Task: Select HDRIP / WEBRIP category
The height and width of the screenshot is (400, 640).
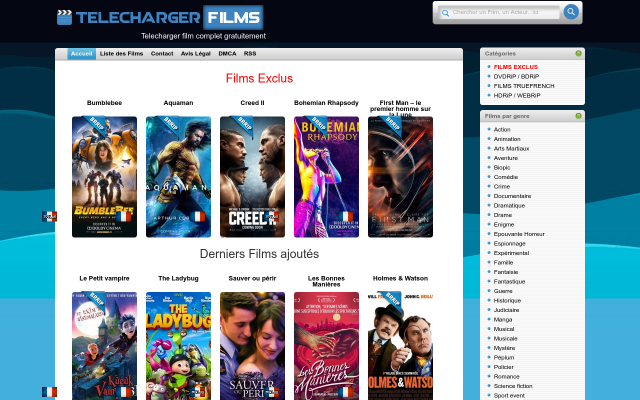Action: pyautogui.click(x=517, y=96)
